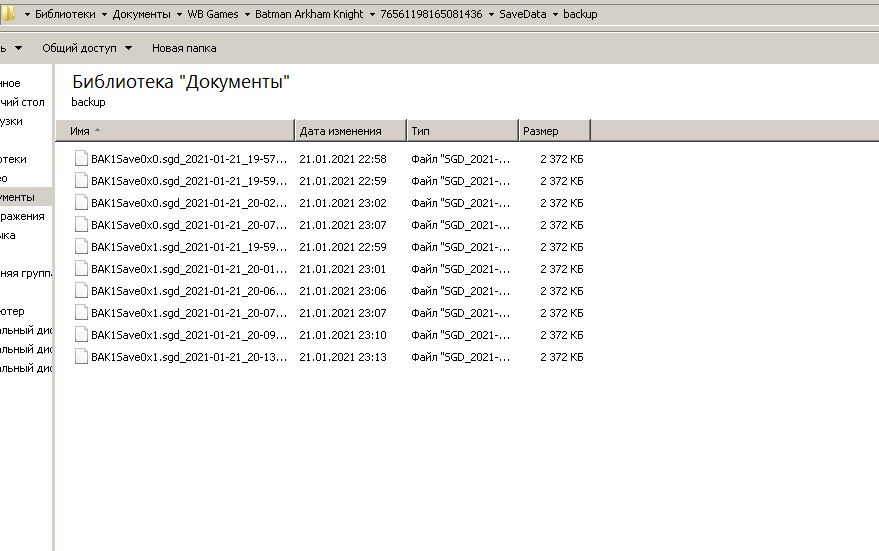Navigate to WB Games breadcrumb
The height and width of the screenshot is (551, 879).
[212, 14]
